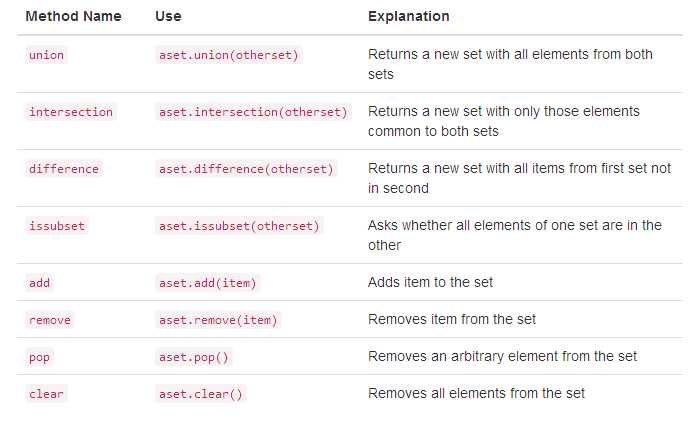Click the 'Explanation' column header

[409, 16]
